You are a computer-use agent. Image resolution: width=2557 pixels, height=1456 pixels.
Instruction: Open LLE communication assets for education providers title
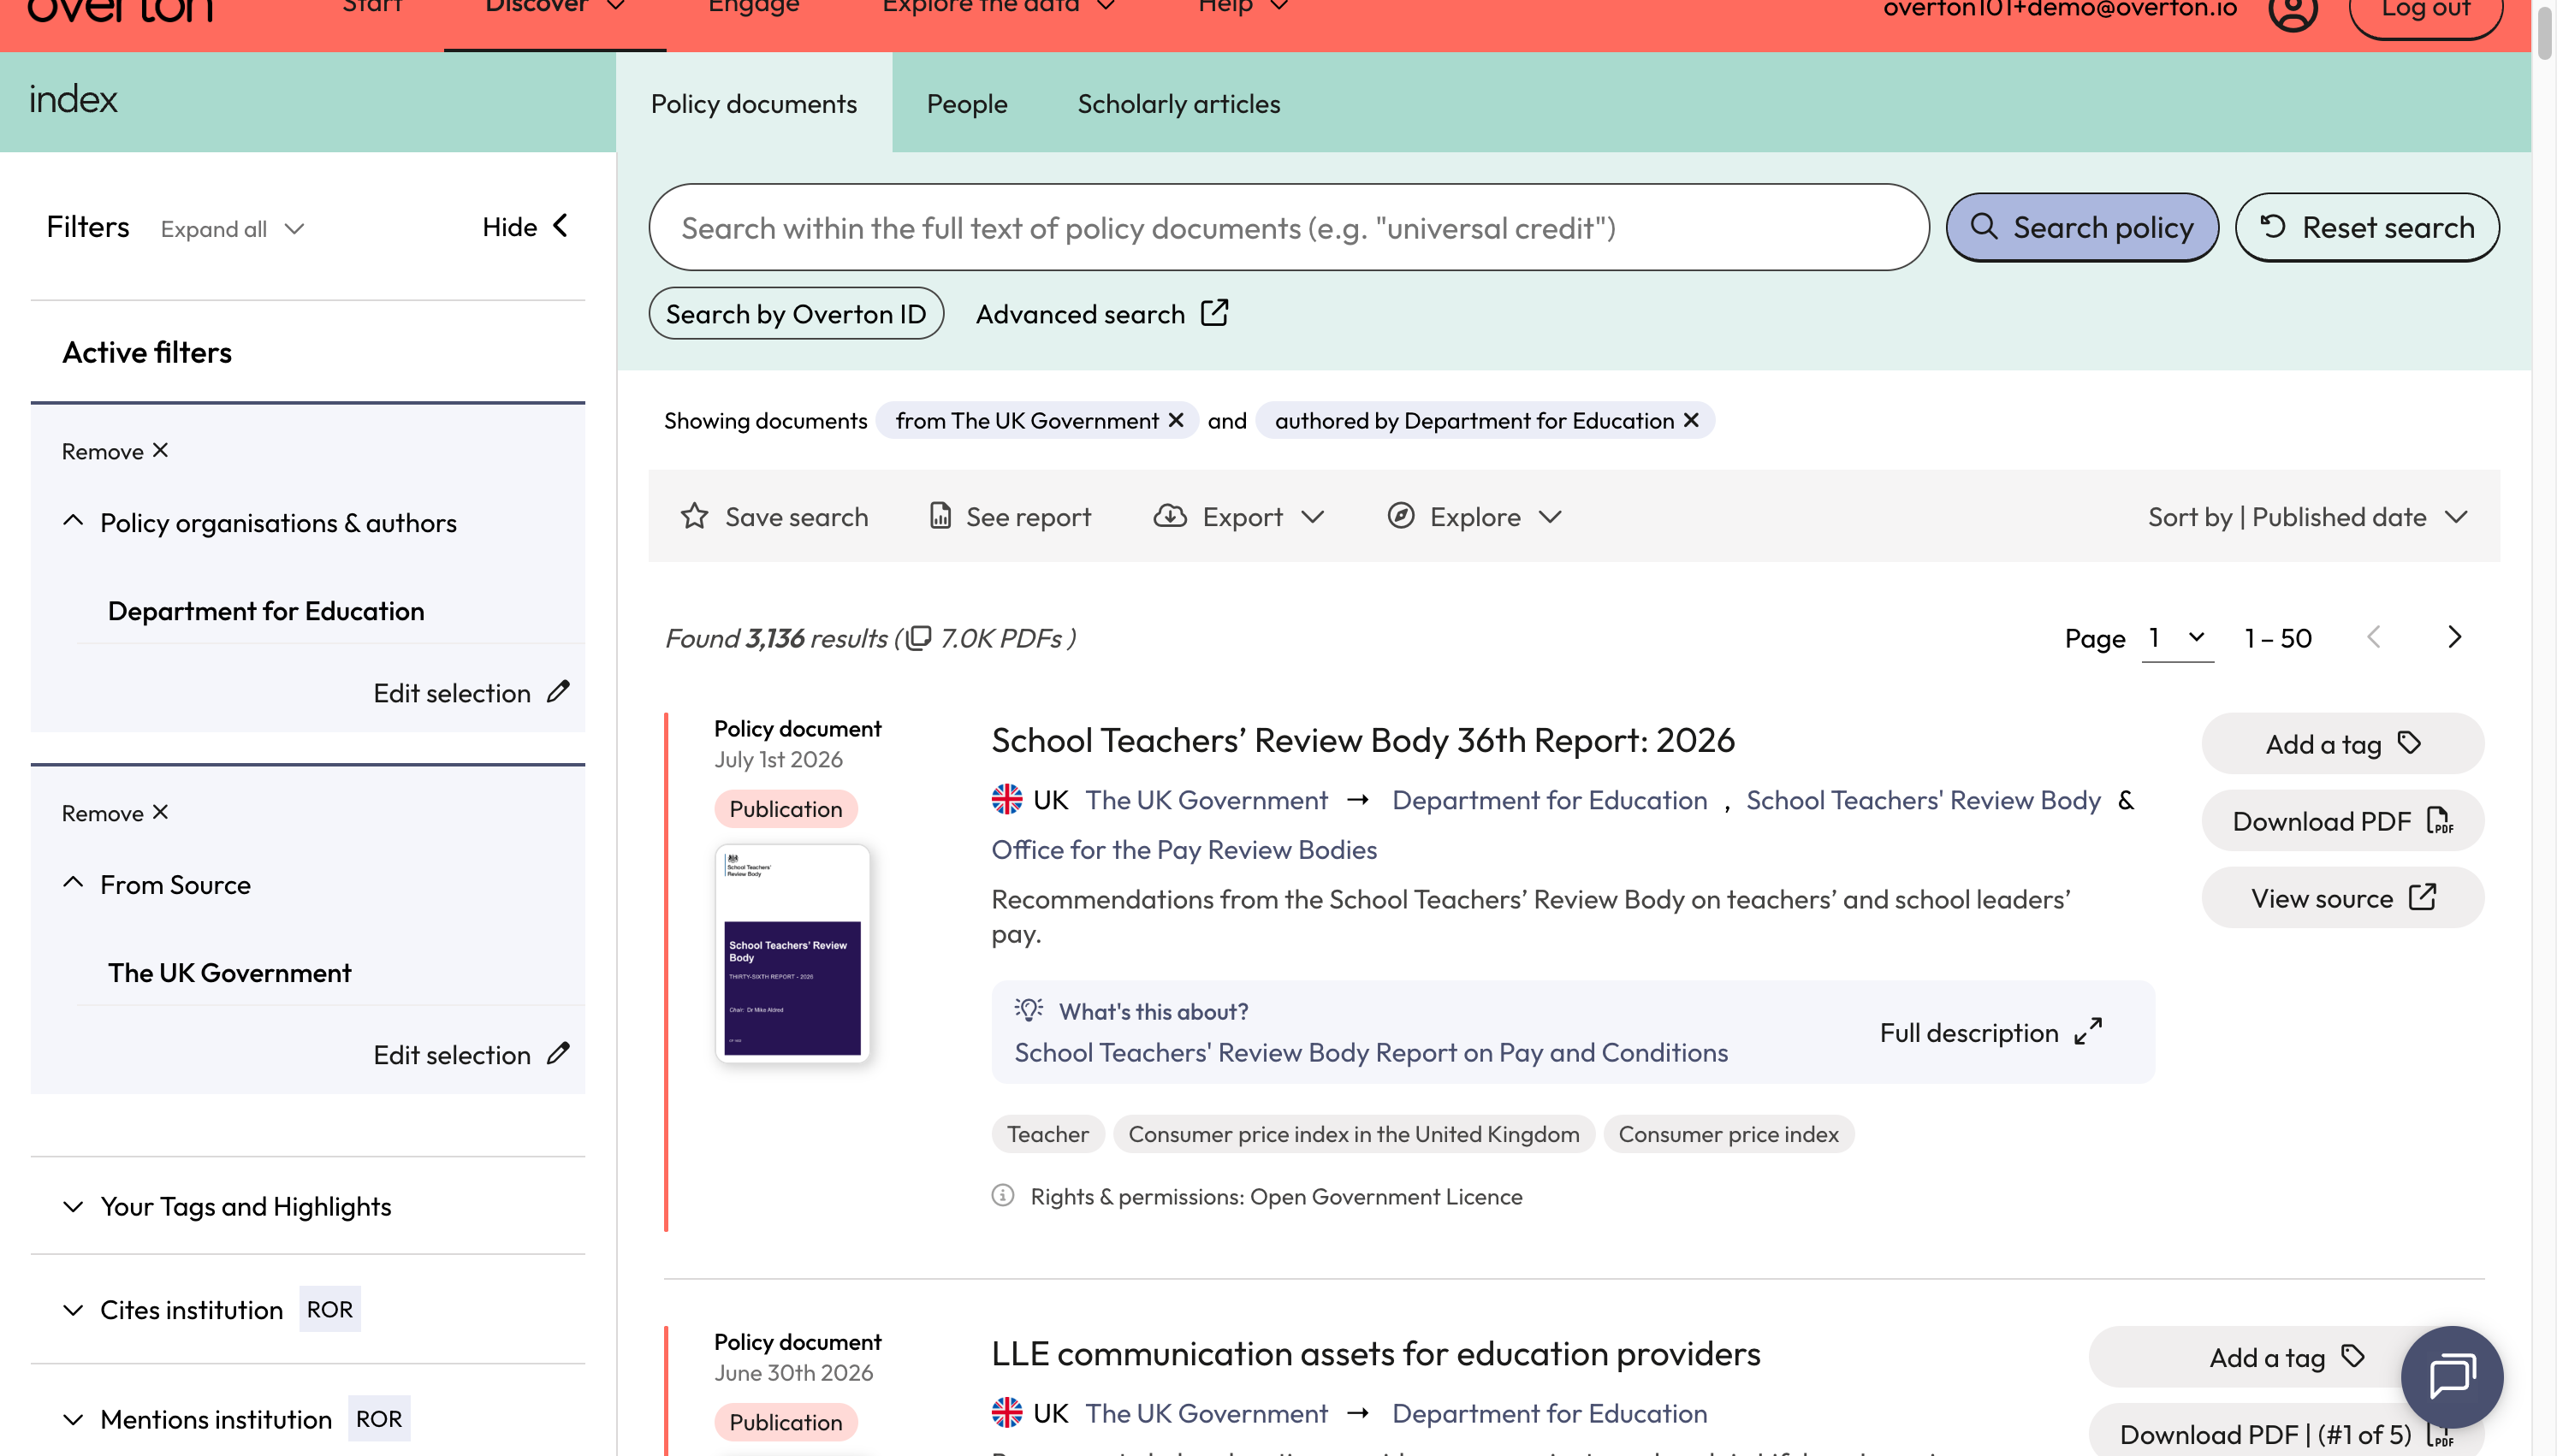(x=1375, y=1353)
